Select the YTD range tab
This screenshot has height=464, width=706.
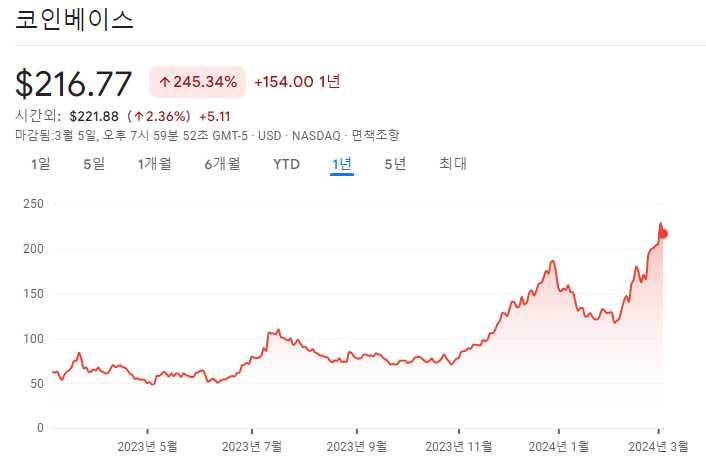click(286, 164)
